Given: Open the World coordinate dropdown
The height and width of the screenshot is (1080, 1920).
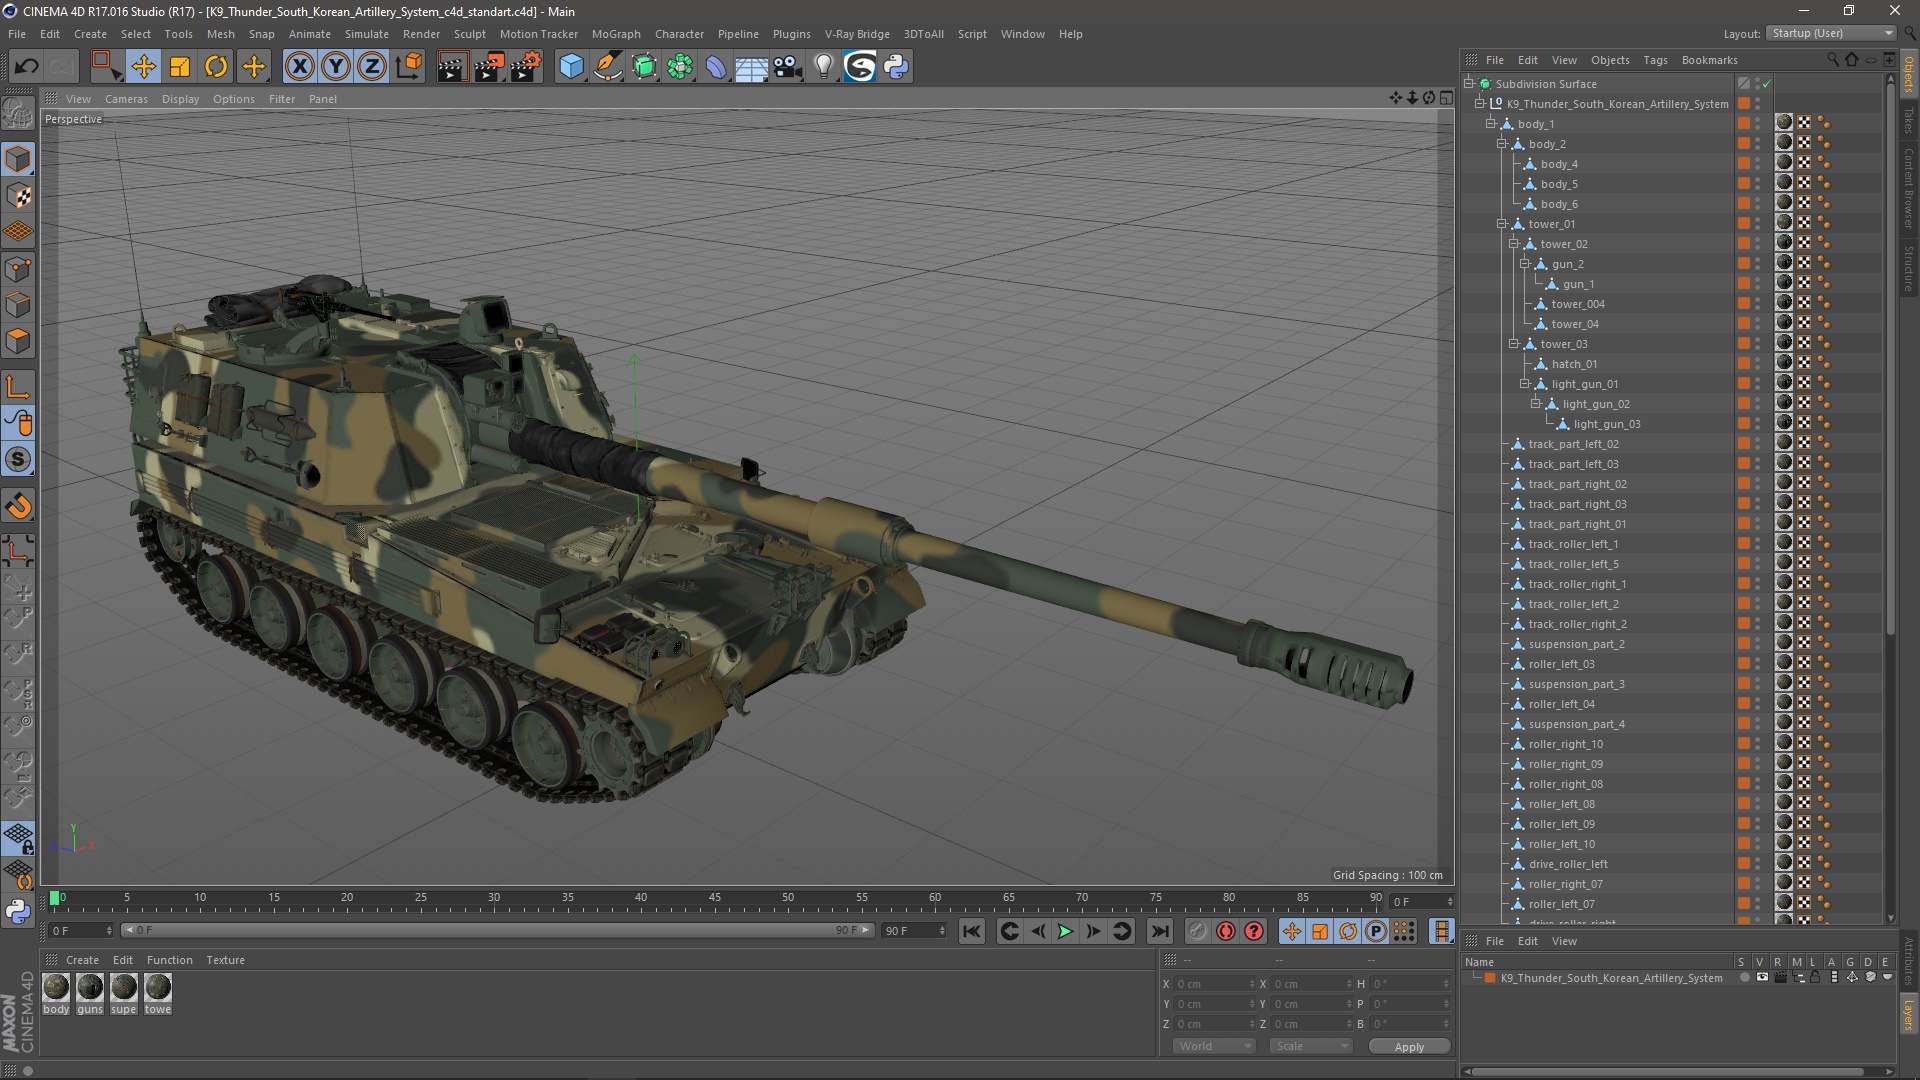Looking at the screenshot, I should 1214,1046.
